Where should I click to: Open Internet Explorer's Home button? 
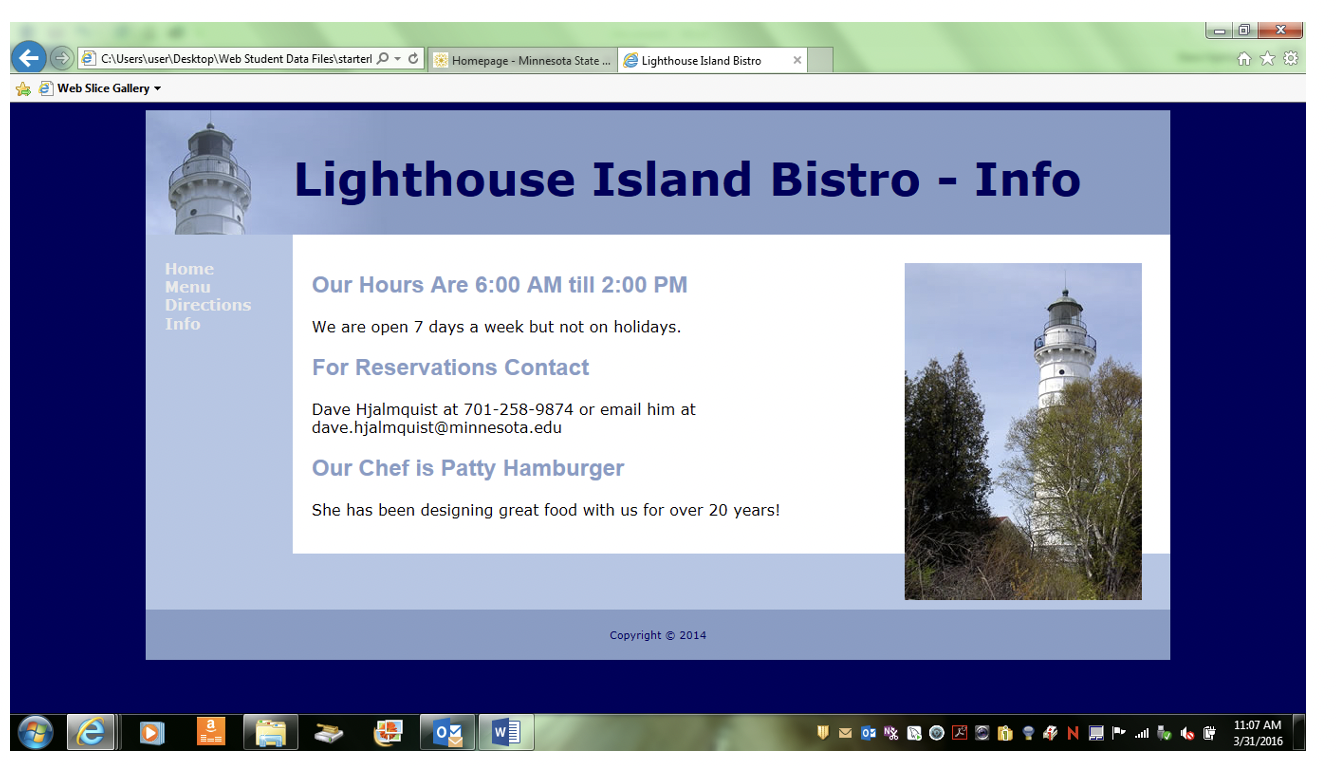1244,58
